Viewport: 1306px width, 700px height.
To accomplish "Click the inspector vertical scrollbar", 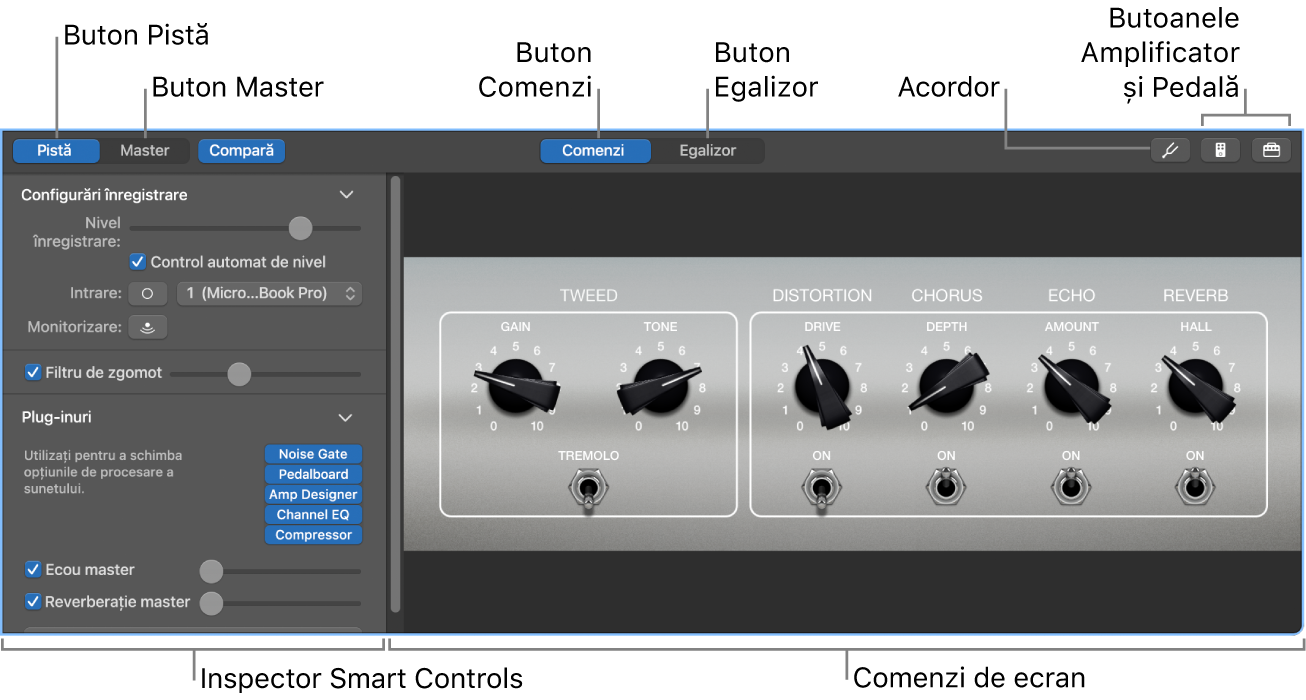I will 395,394.
